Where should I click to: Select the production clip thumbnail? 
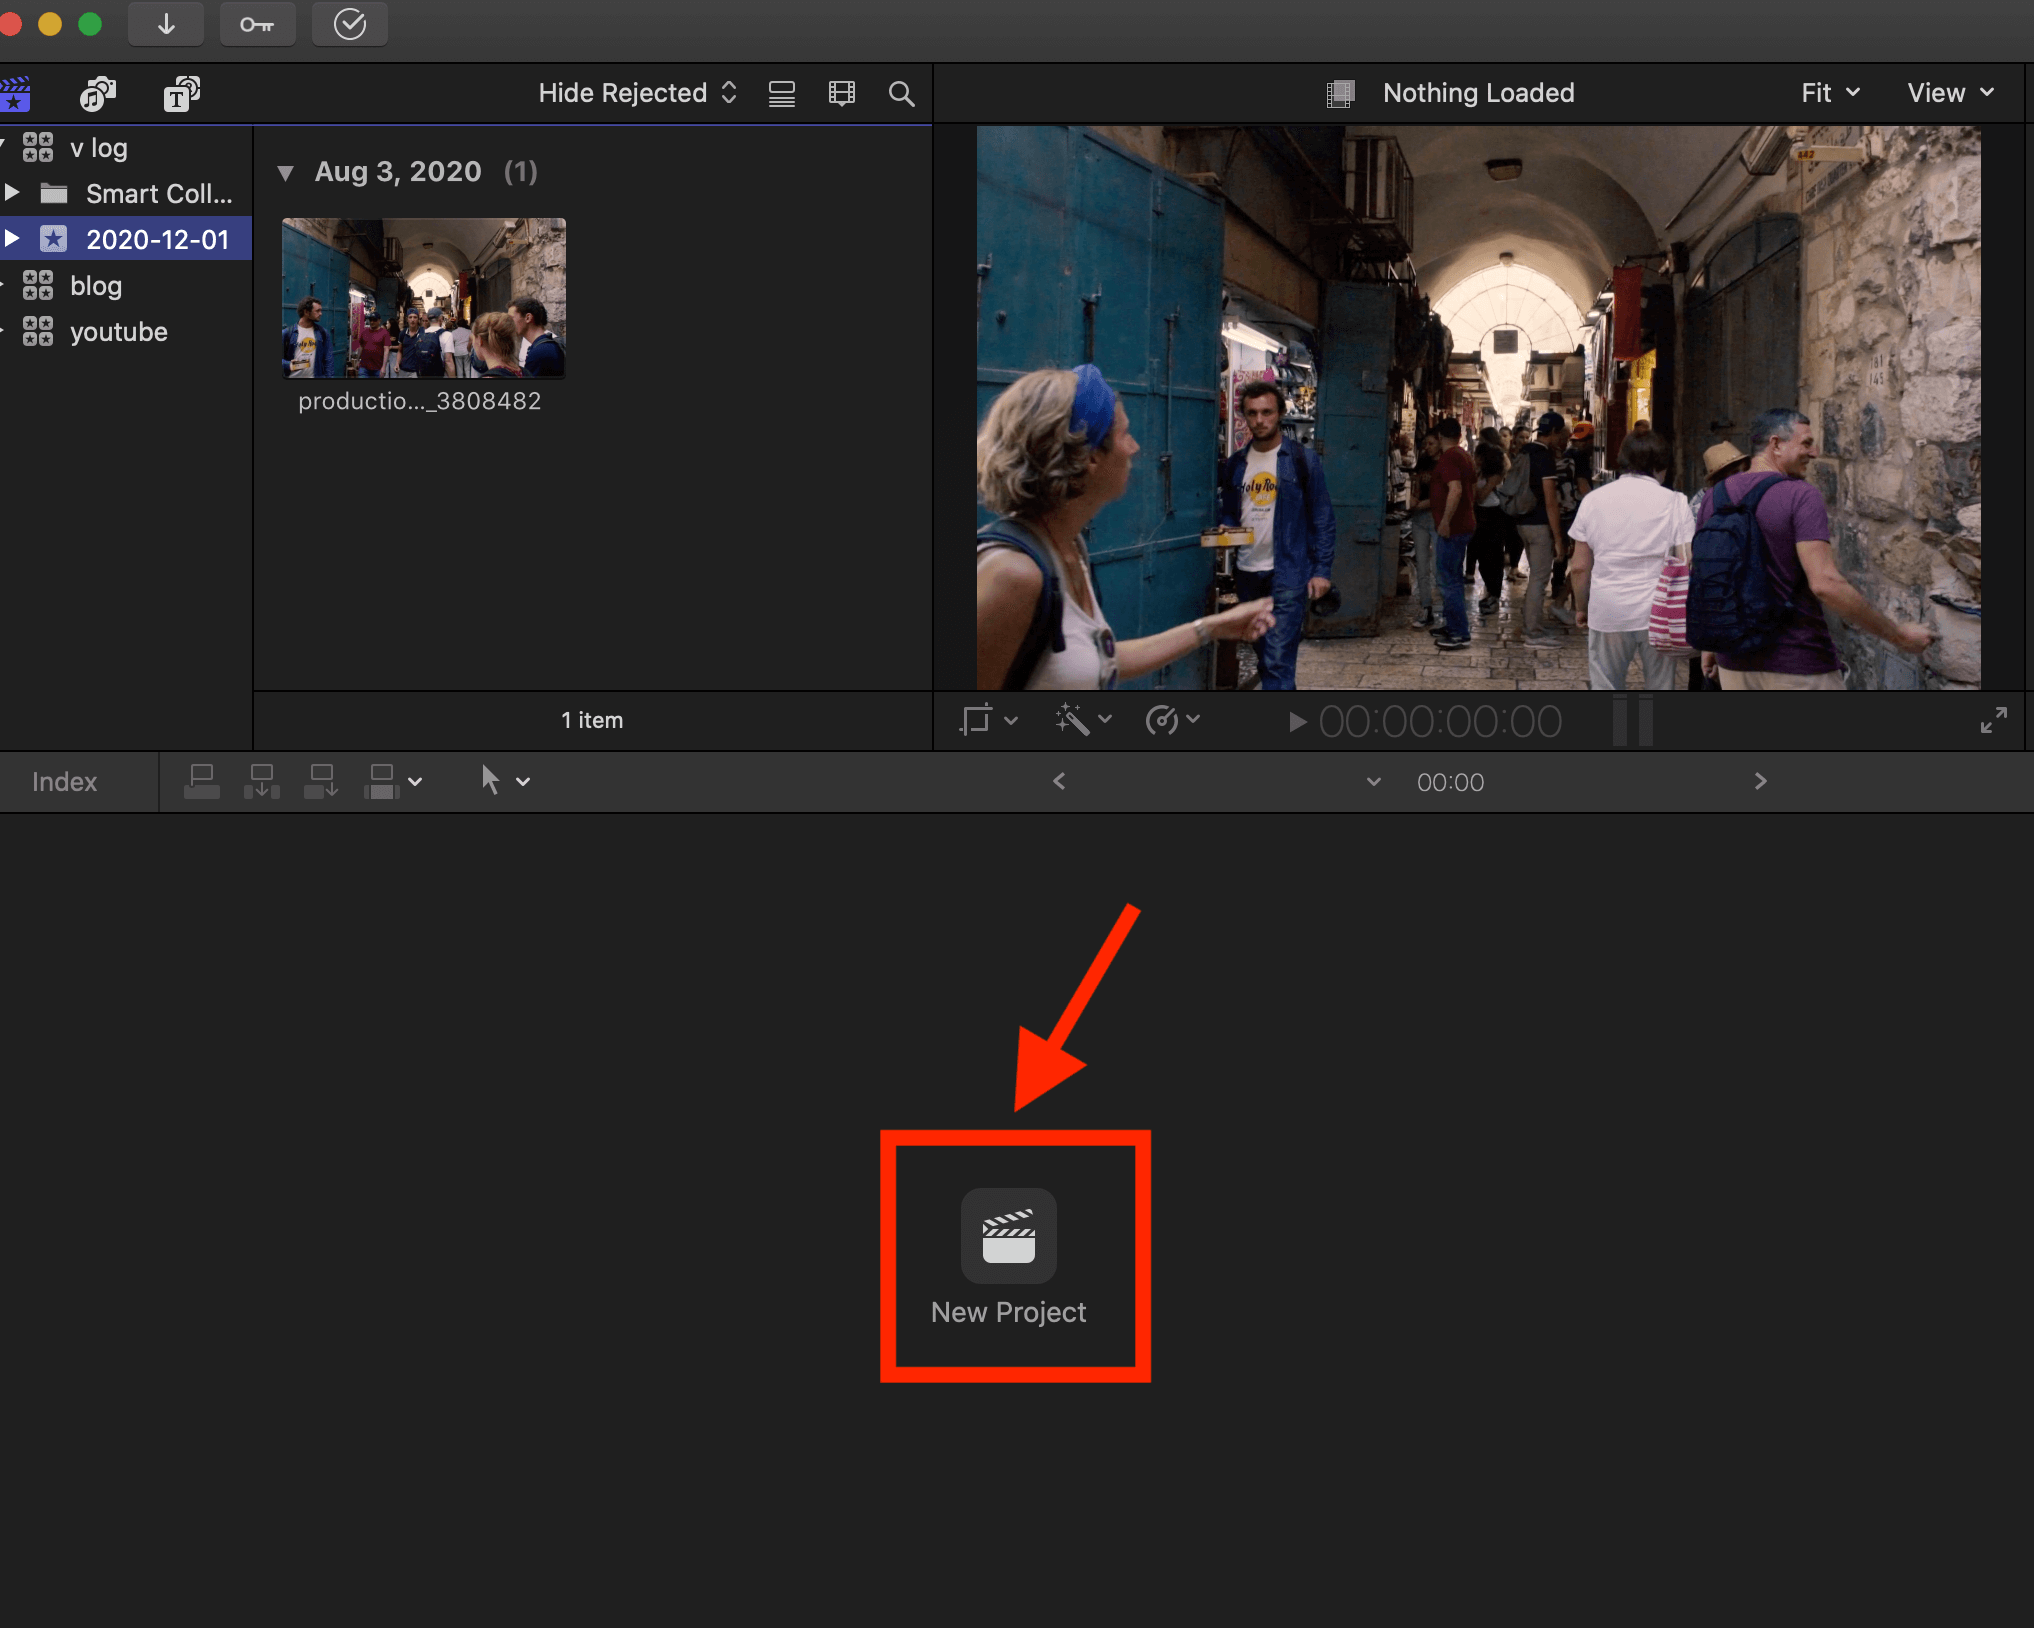pos(423,298)
